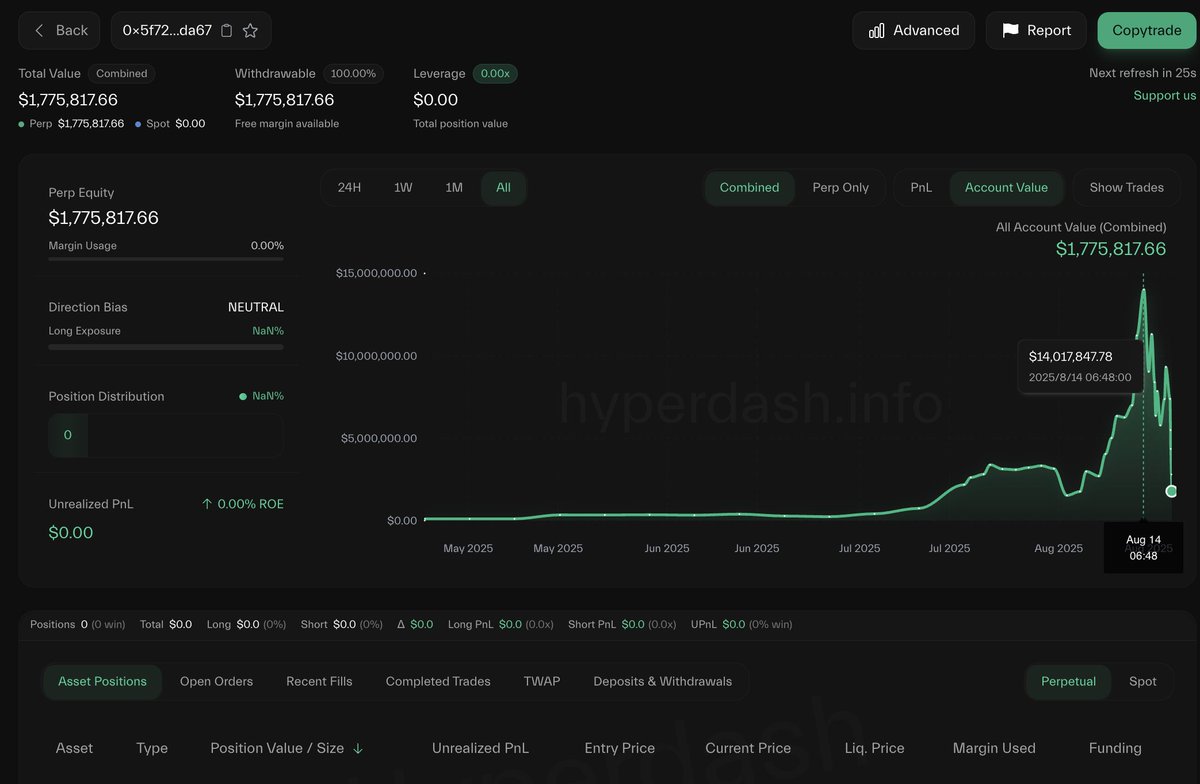Open the Support us link

[1165, 95]
